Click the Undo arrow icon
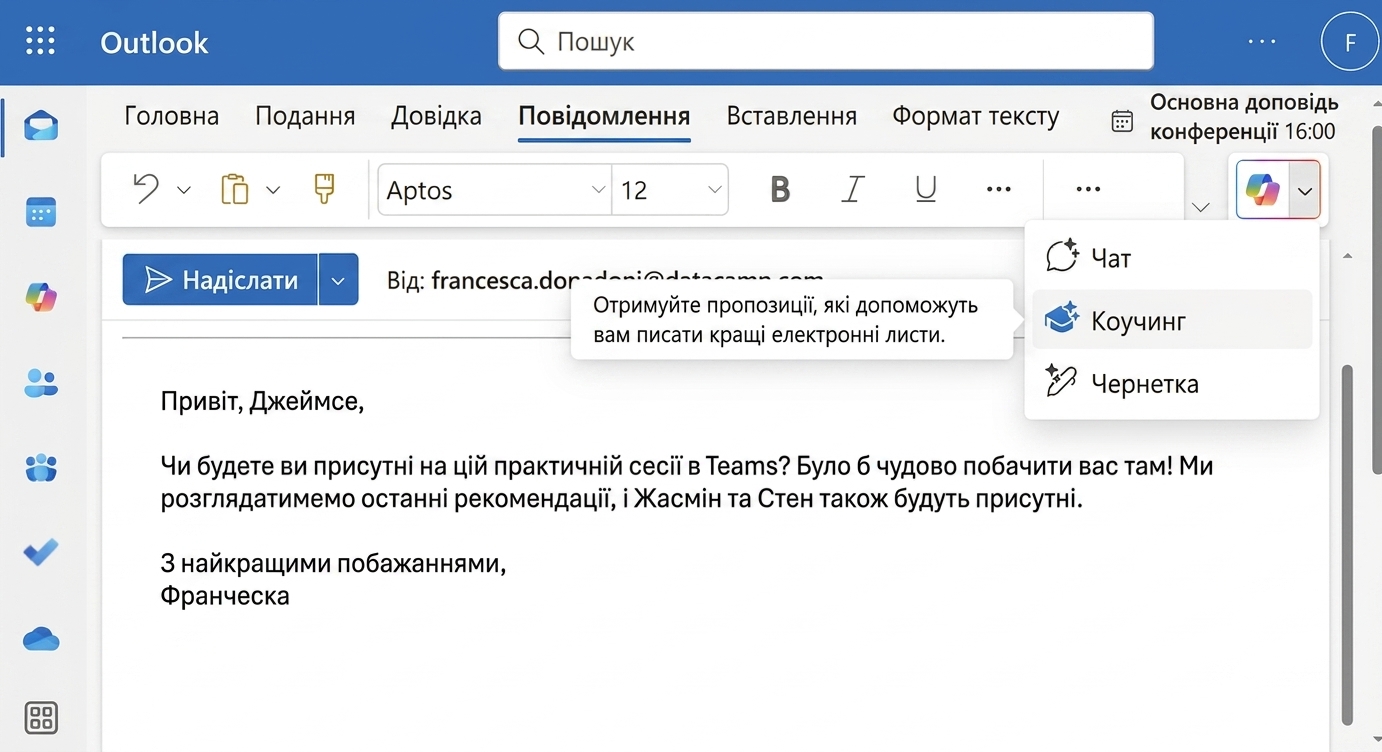The image size is (1382, 752). point(147,189)
